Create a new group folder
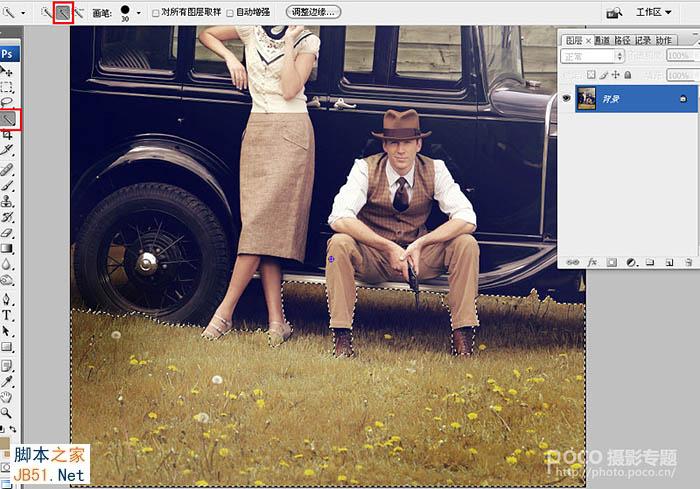Image resolution: width=700 pixels, height=489 pixels. (650, 262)
